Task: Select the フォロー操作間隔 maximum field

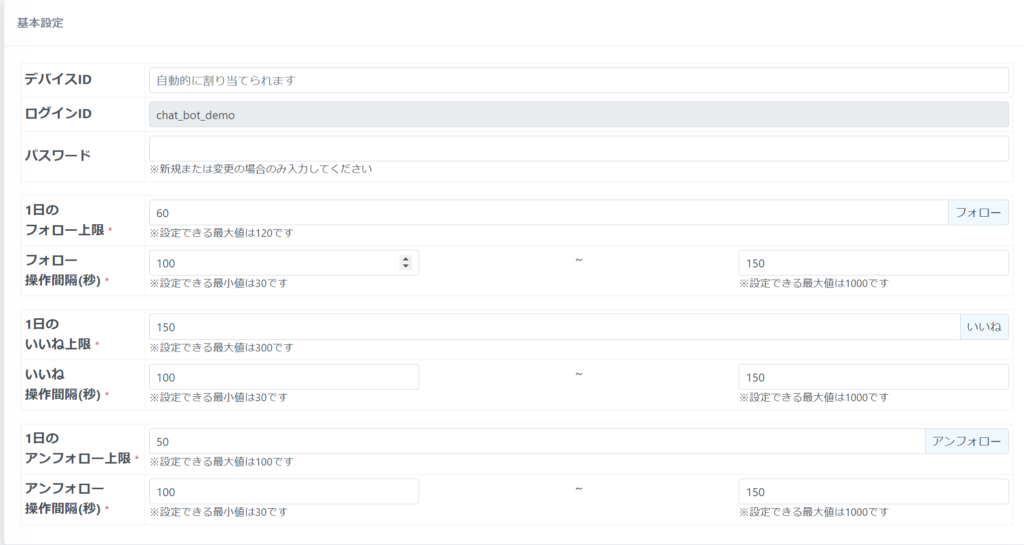Action: [x=873, y=263]
